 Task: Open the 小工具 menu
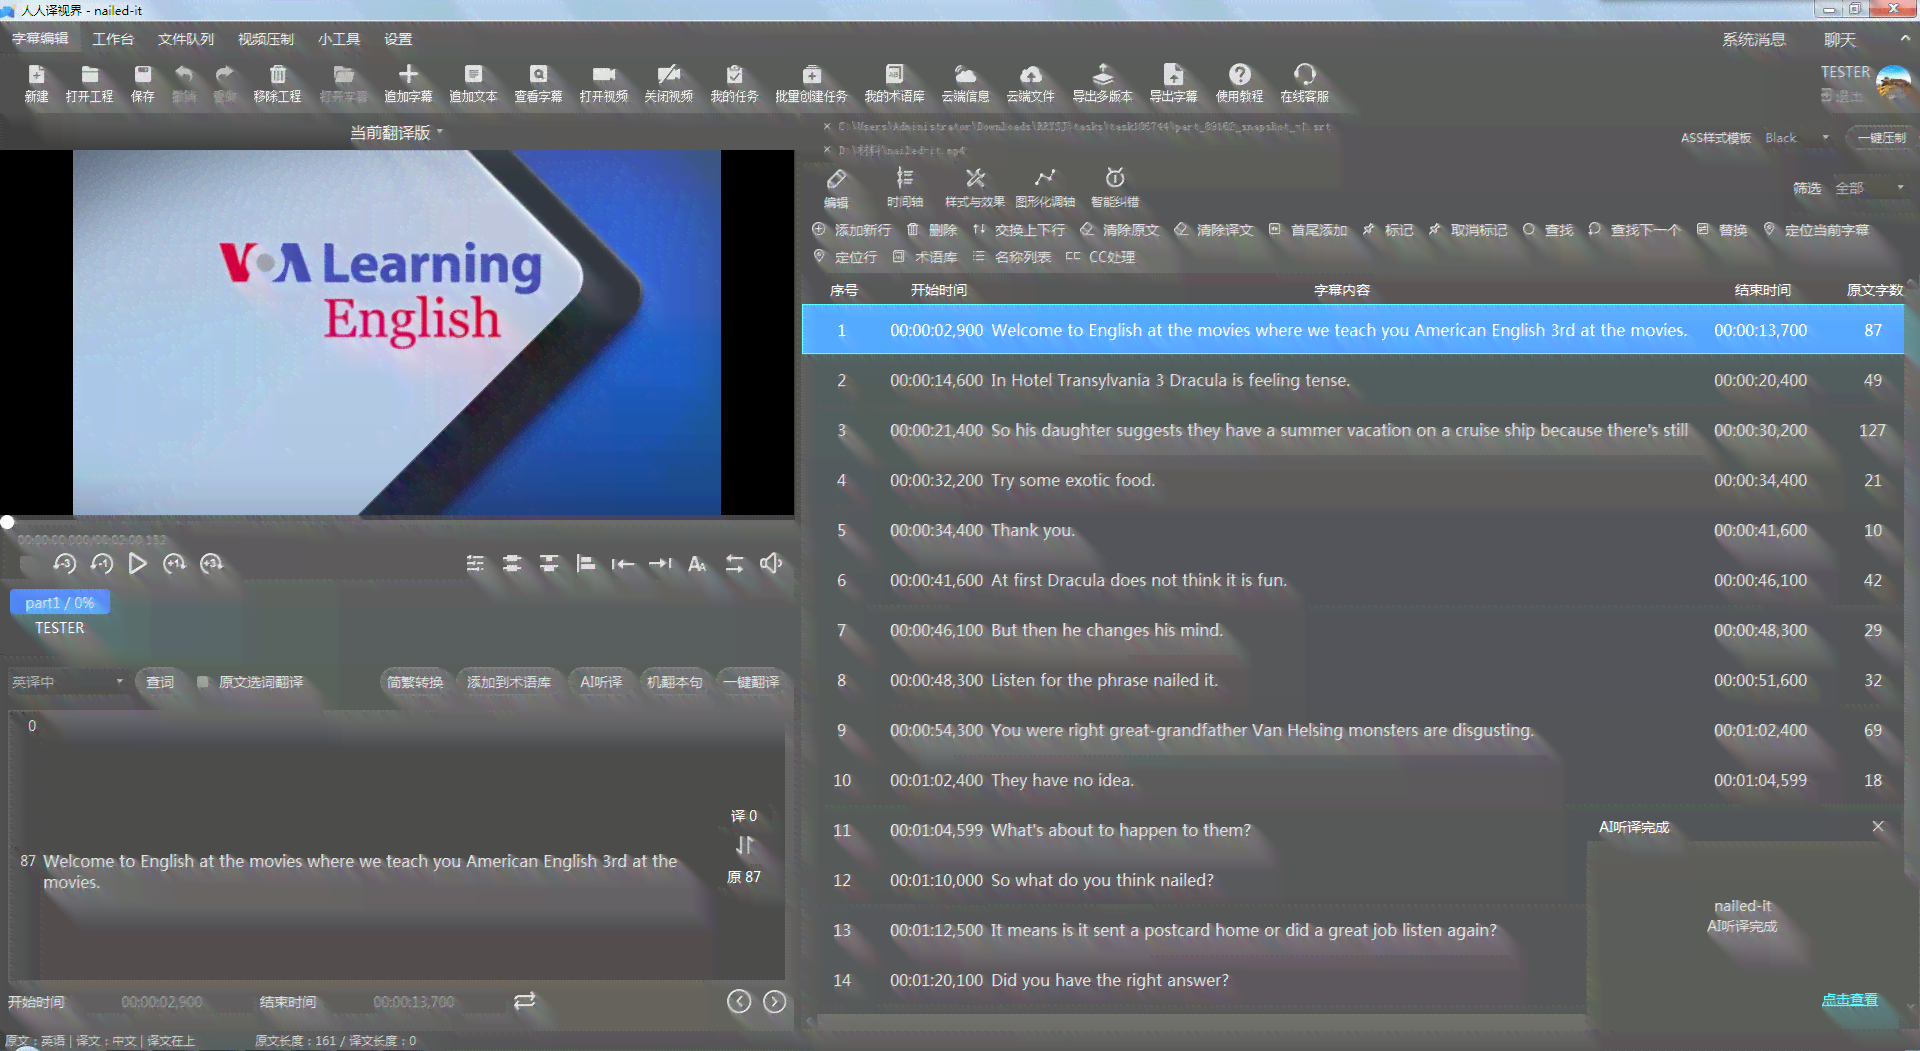point(339,39)
